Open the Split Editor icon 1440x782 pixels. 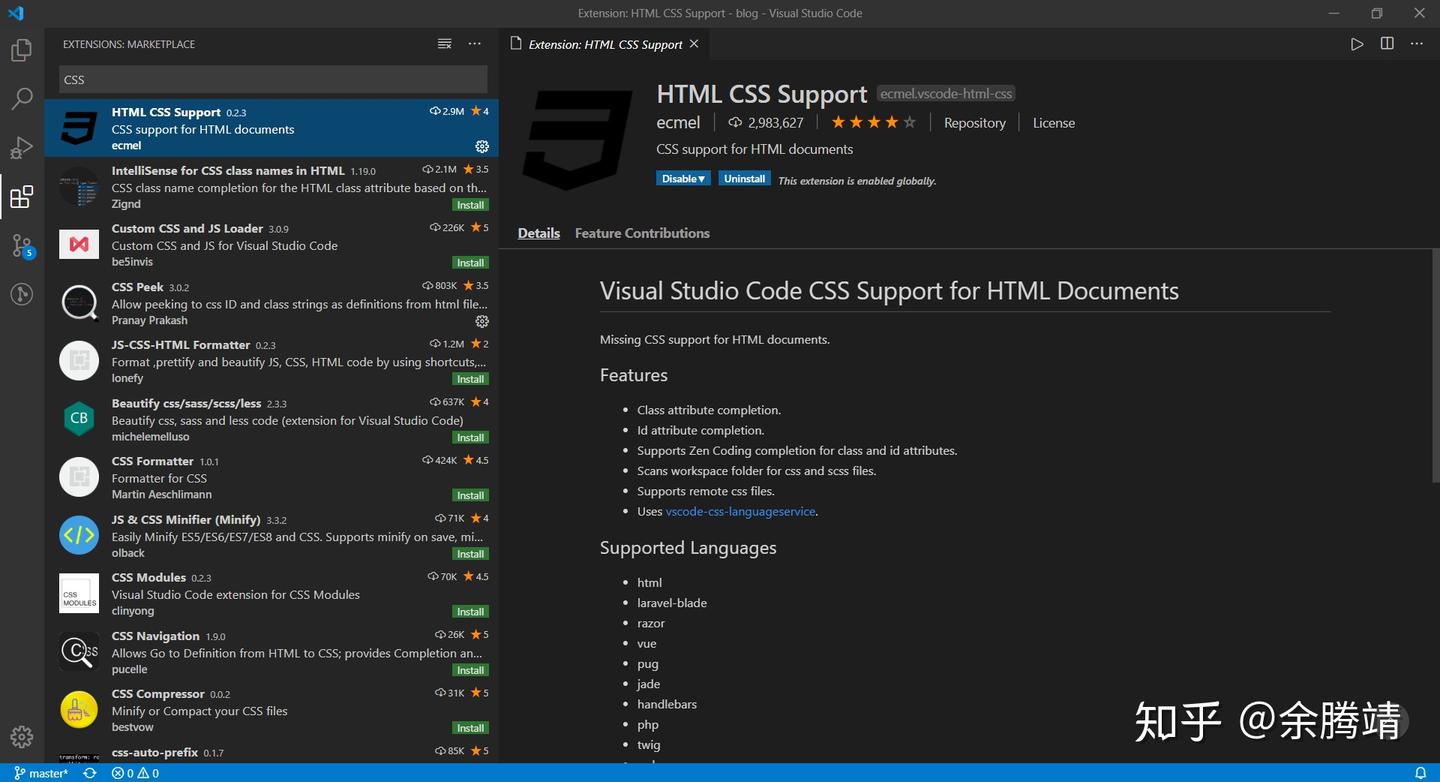[1386, 43]
